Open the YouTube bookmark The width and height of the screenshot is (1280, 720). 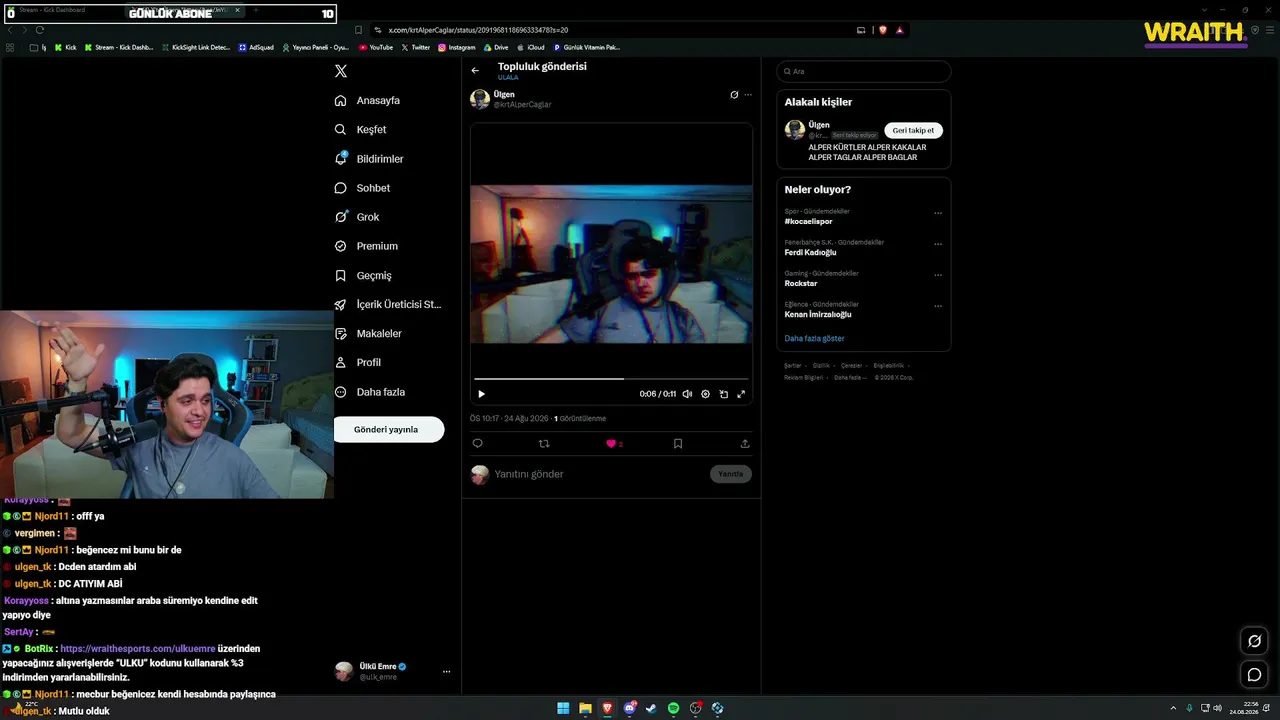point(376,47)
